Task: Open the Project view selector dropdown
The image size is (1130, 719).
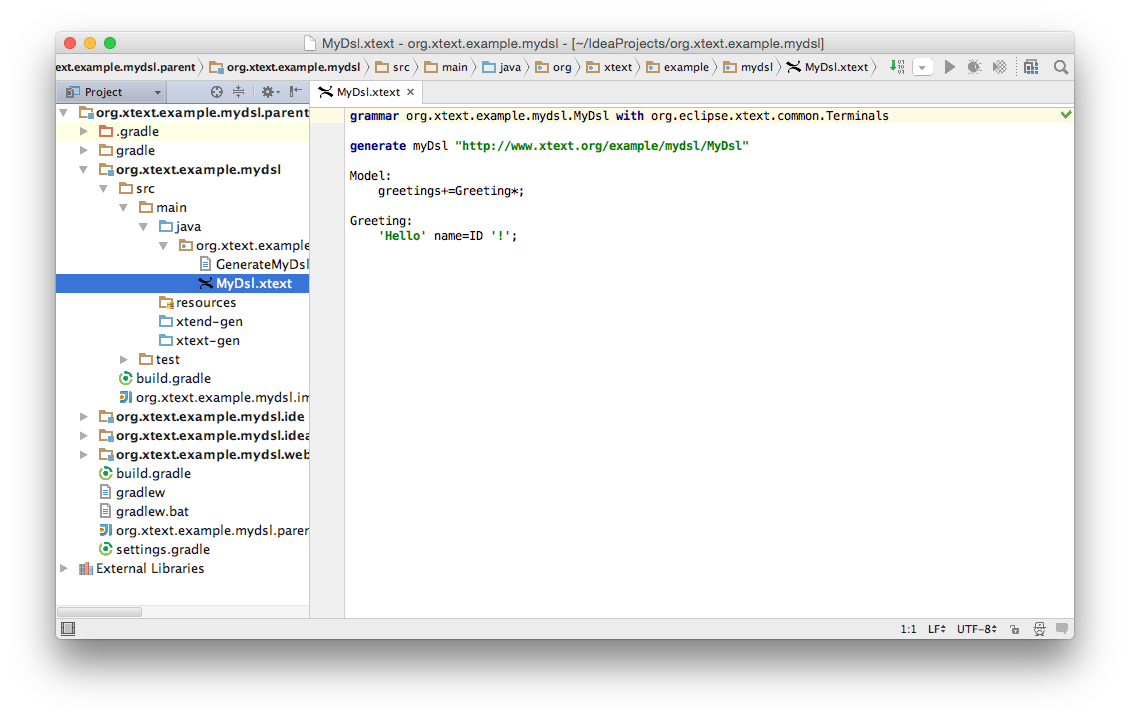Action: coord(113,92)
